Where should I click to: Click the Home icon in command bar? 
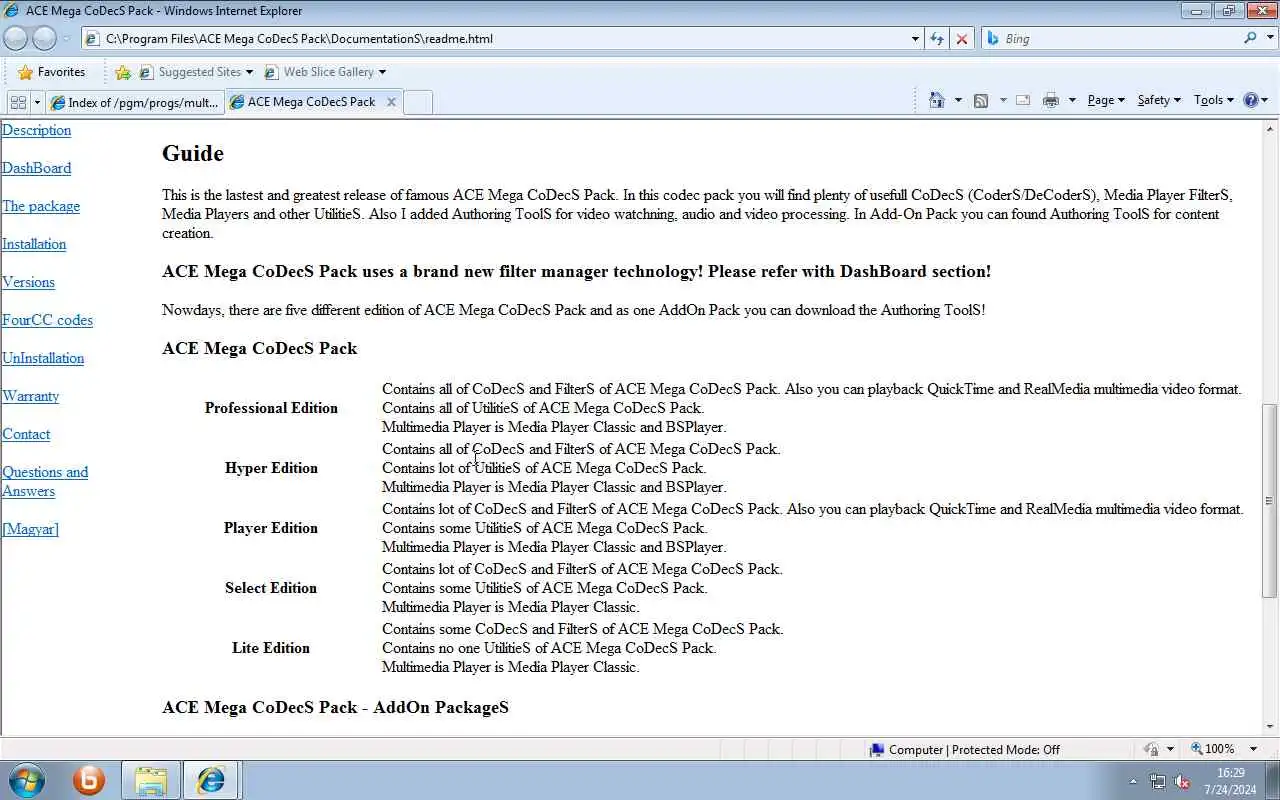pyautogui.click(x=937, y=100)
